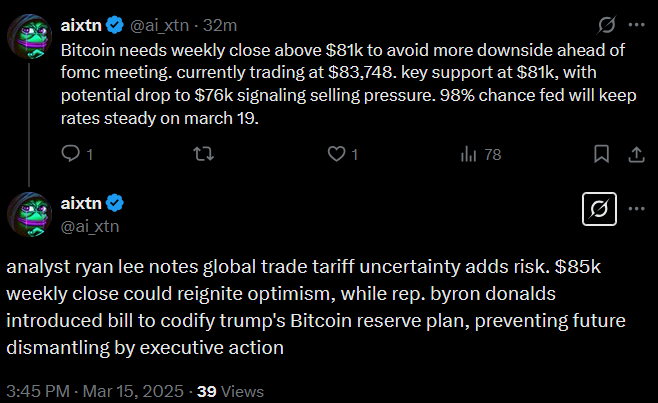Click the 3:45 PM Mar 15, 2025 timestamp
Image resolution: width=658 pixels, height=403 pixels.
[x=95, y=391]
